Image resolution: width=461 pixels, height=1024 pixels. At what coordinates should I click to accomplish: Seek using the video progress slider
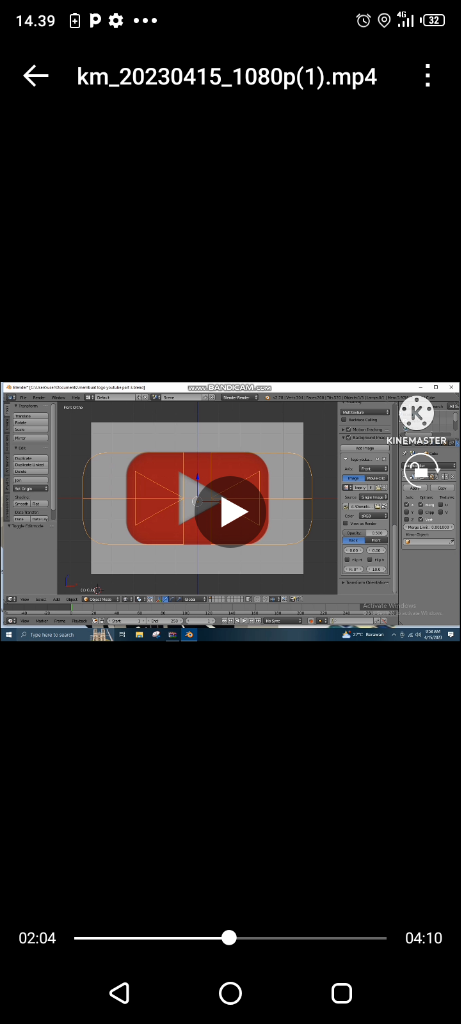coord(230,938)
